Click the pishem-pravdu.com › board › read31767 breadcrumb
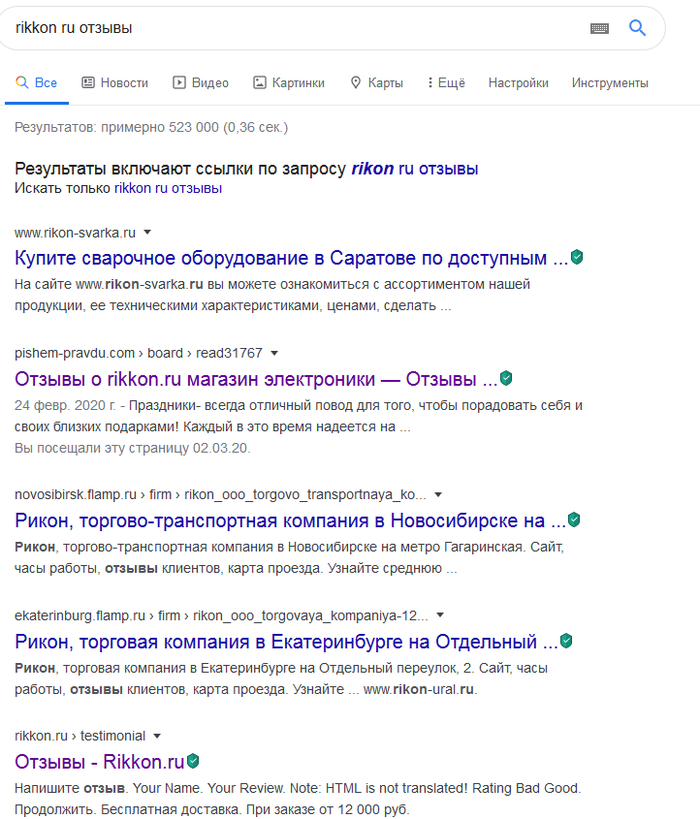The height and width of the screenshot is (819, 700). (138, 353)
